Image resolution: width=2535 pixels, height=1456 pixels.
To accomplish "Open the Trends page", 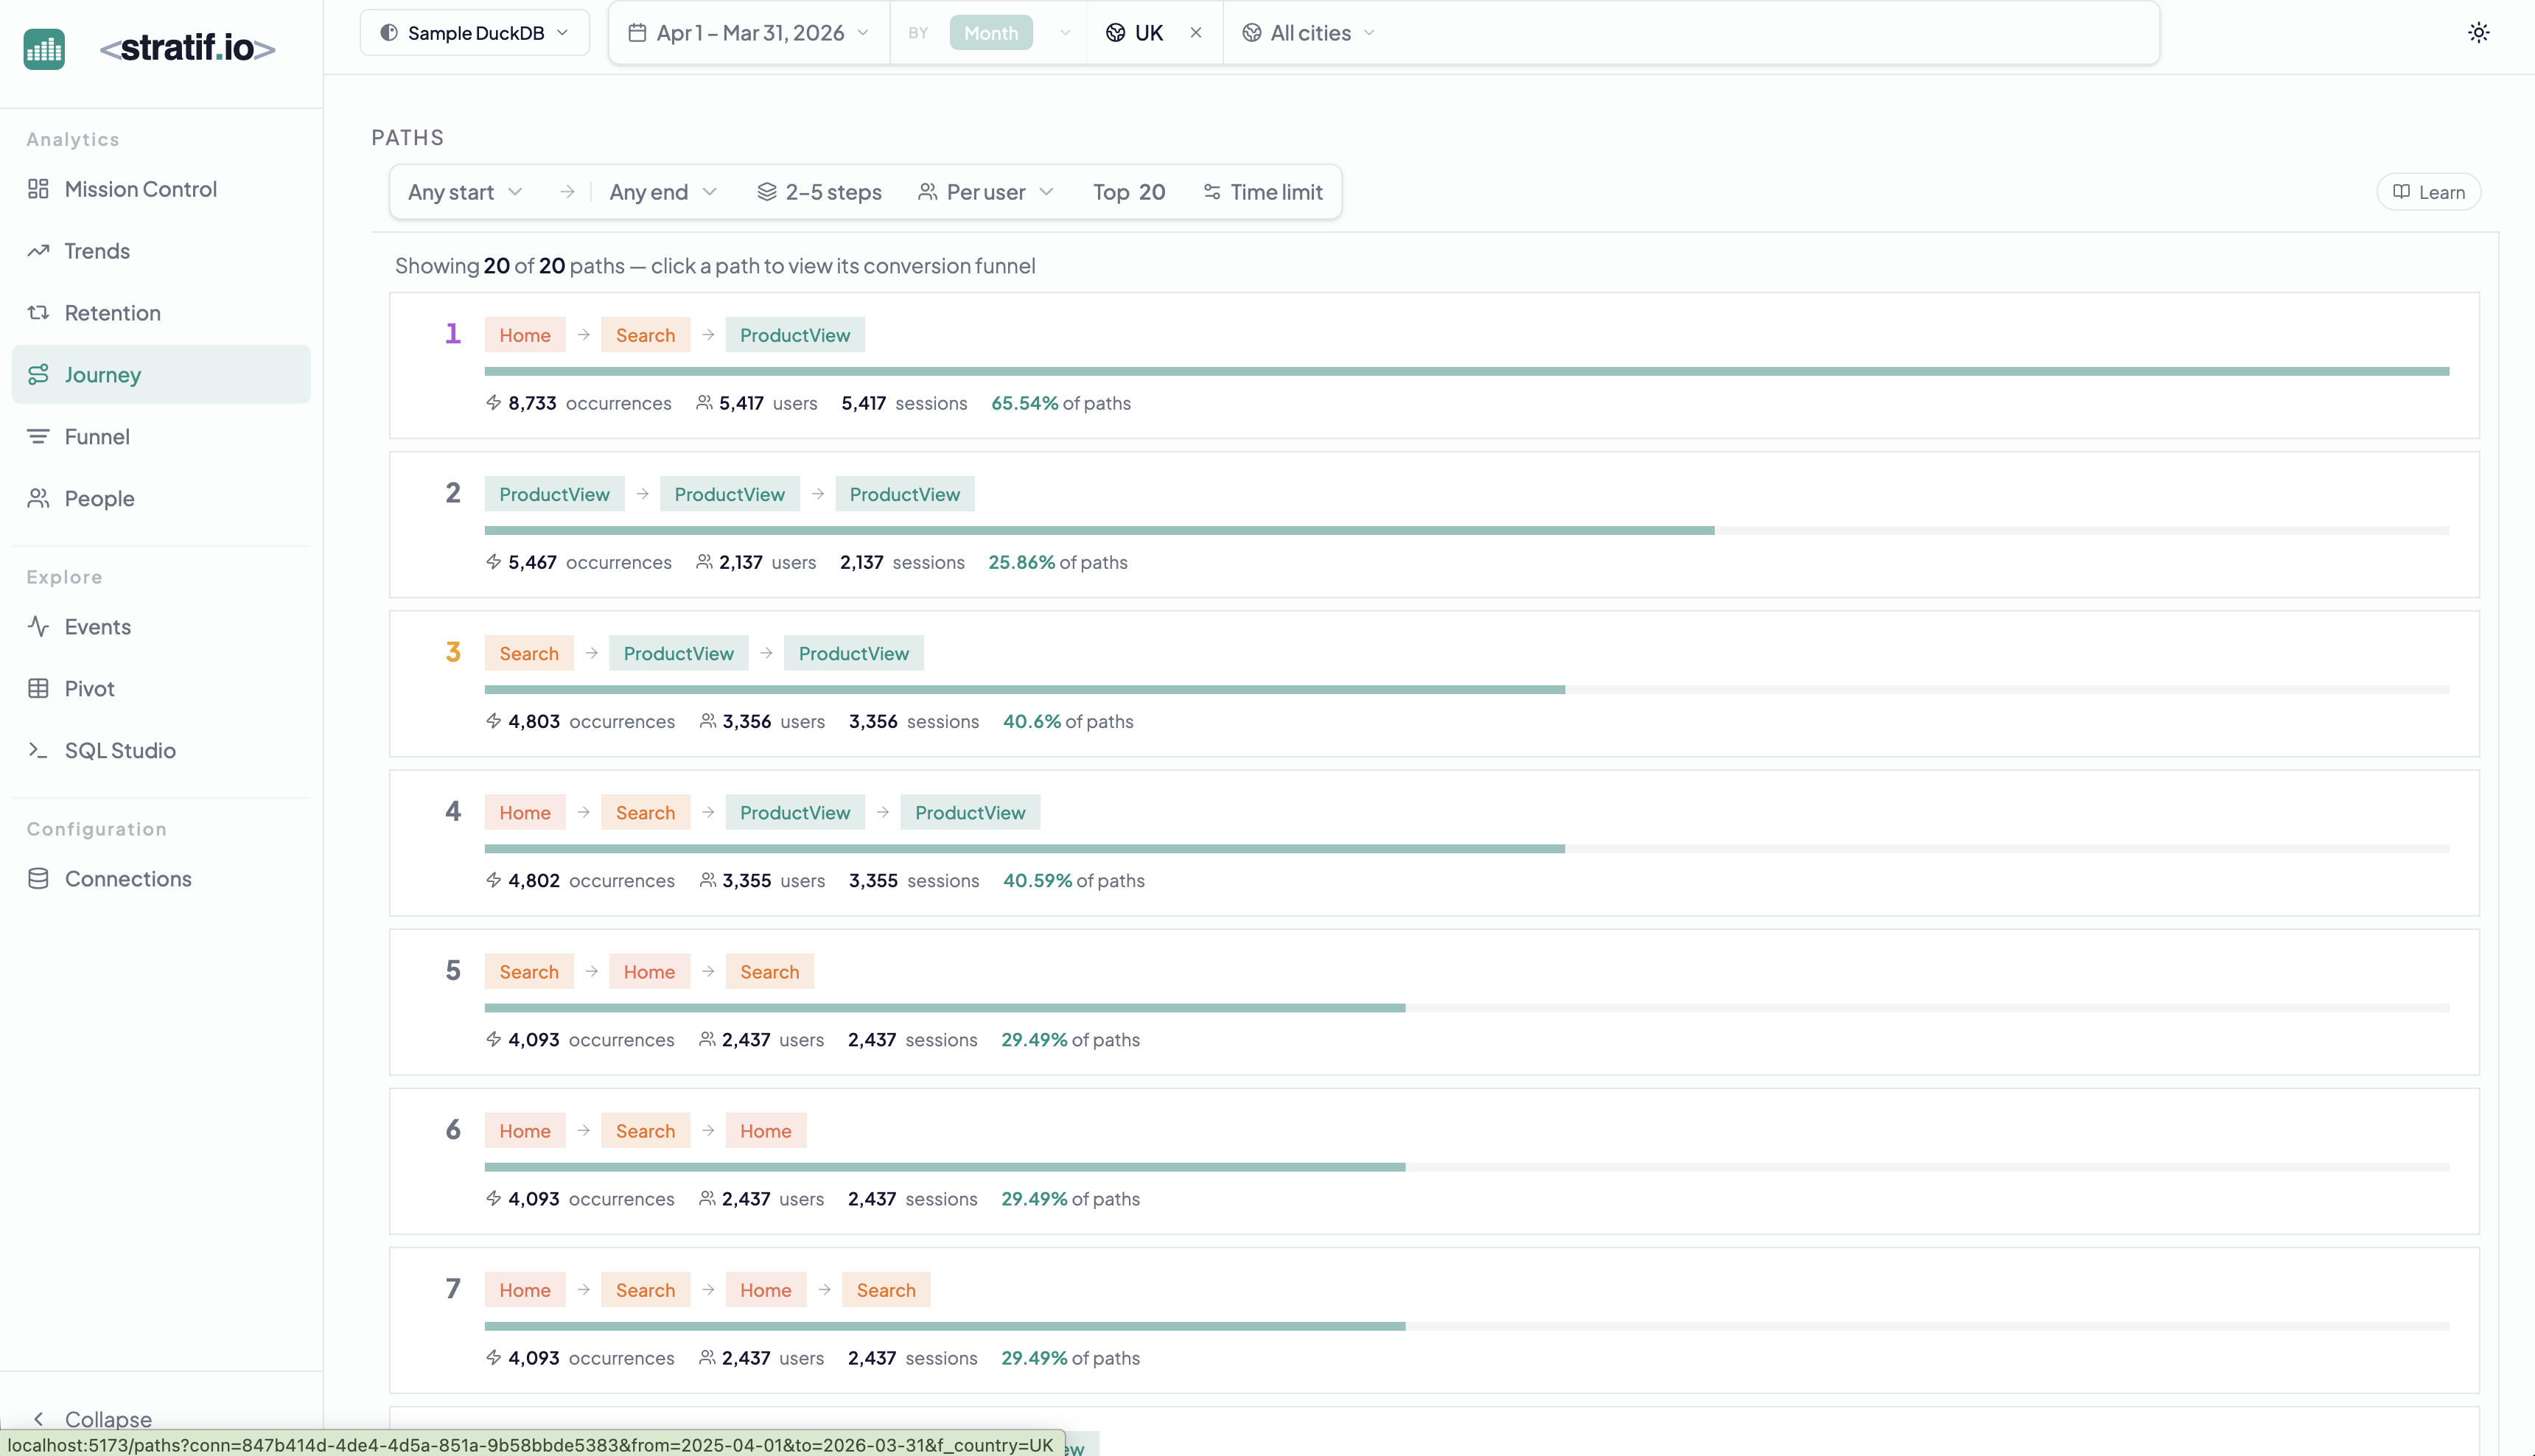I will click(x=161, y=251).
